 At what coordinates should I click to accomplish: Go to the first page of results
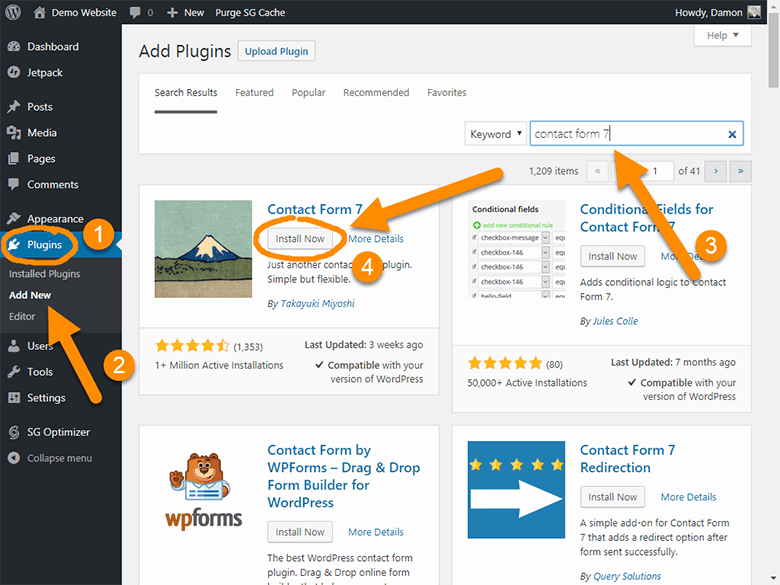tap(597, 171)
